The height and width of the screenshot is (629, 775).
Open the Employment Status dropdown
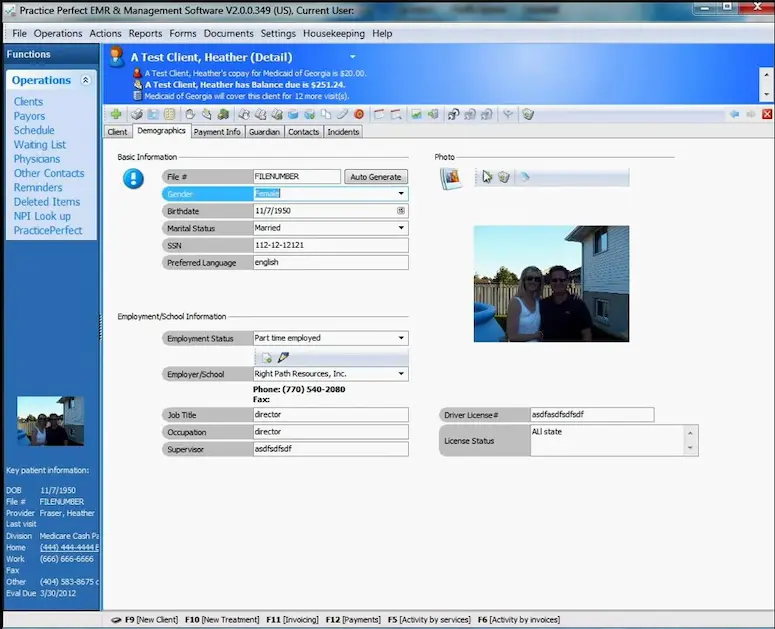coord(401,338)
